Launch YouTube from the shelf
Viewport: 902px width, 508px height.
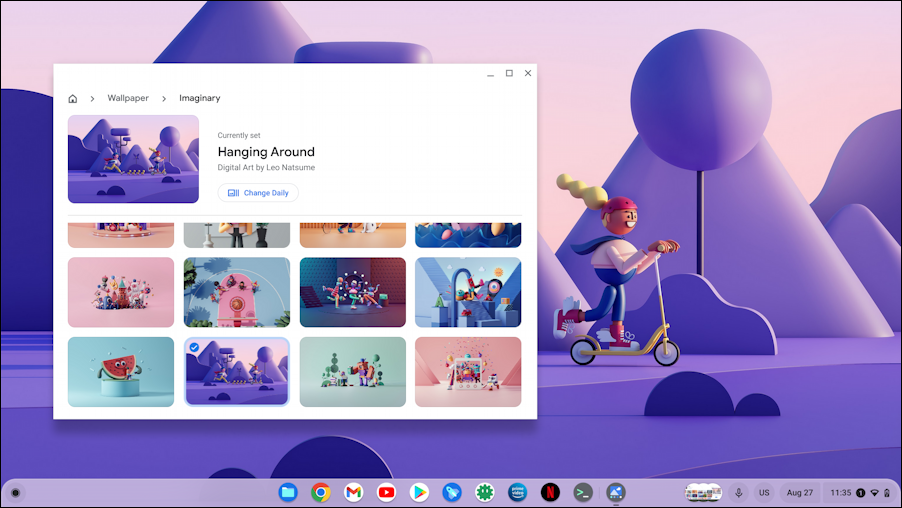[x=387, y=492]
